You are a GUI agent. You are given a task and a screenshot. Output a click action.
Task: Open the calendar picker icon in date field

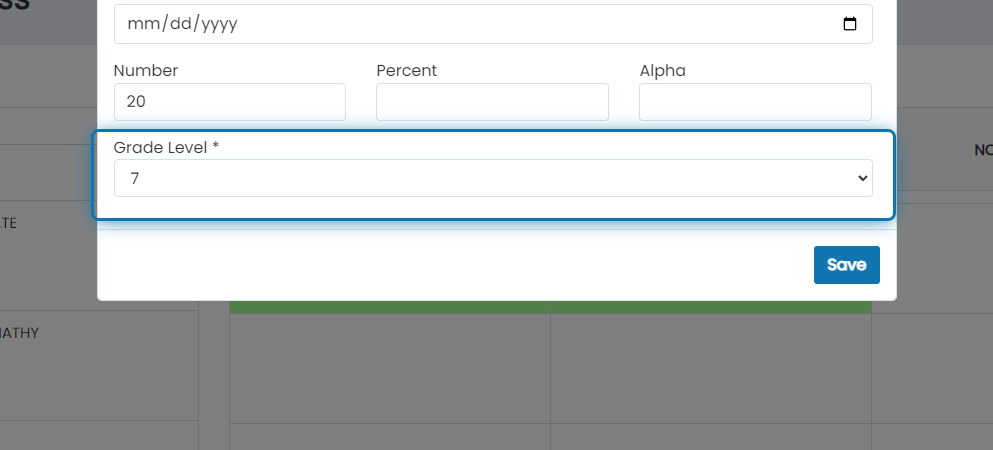[850, 24]
